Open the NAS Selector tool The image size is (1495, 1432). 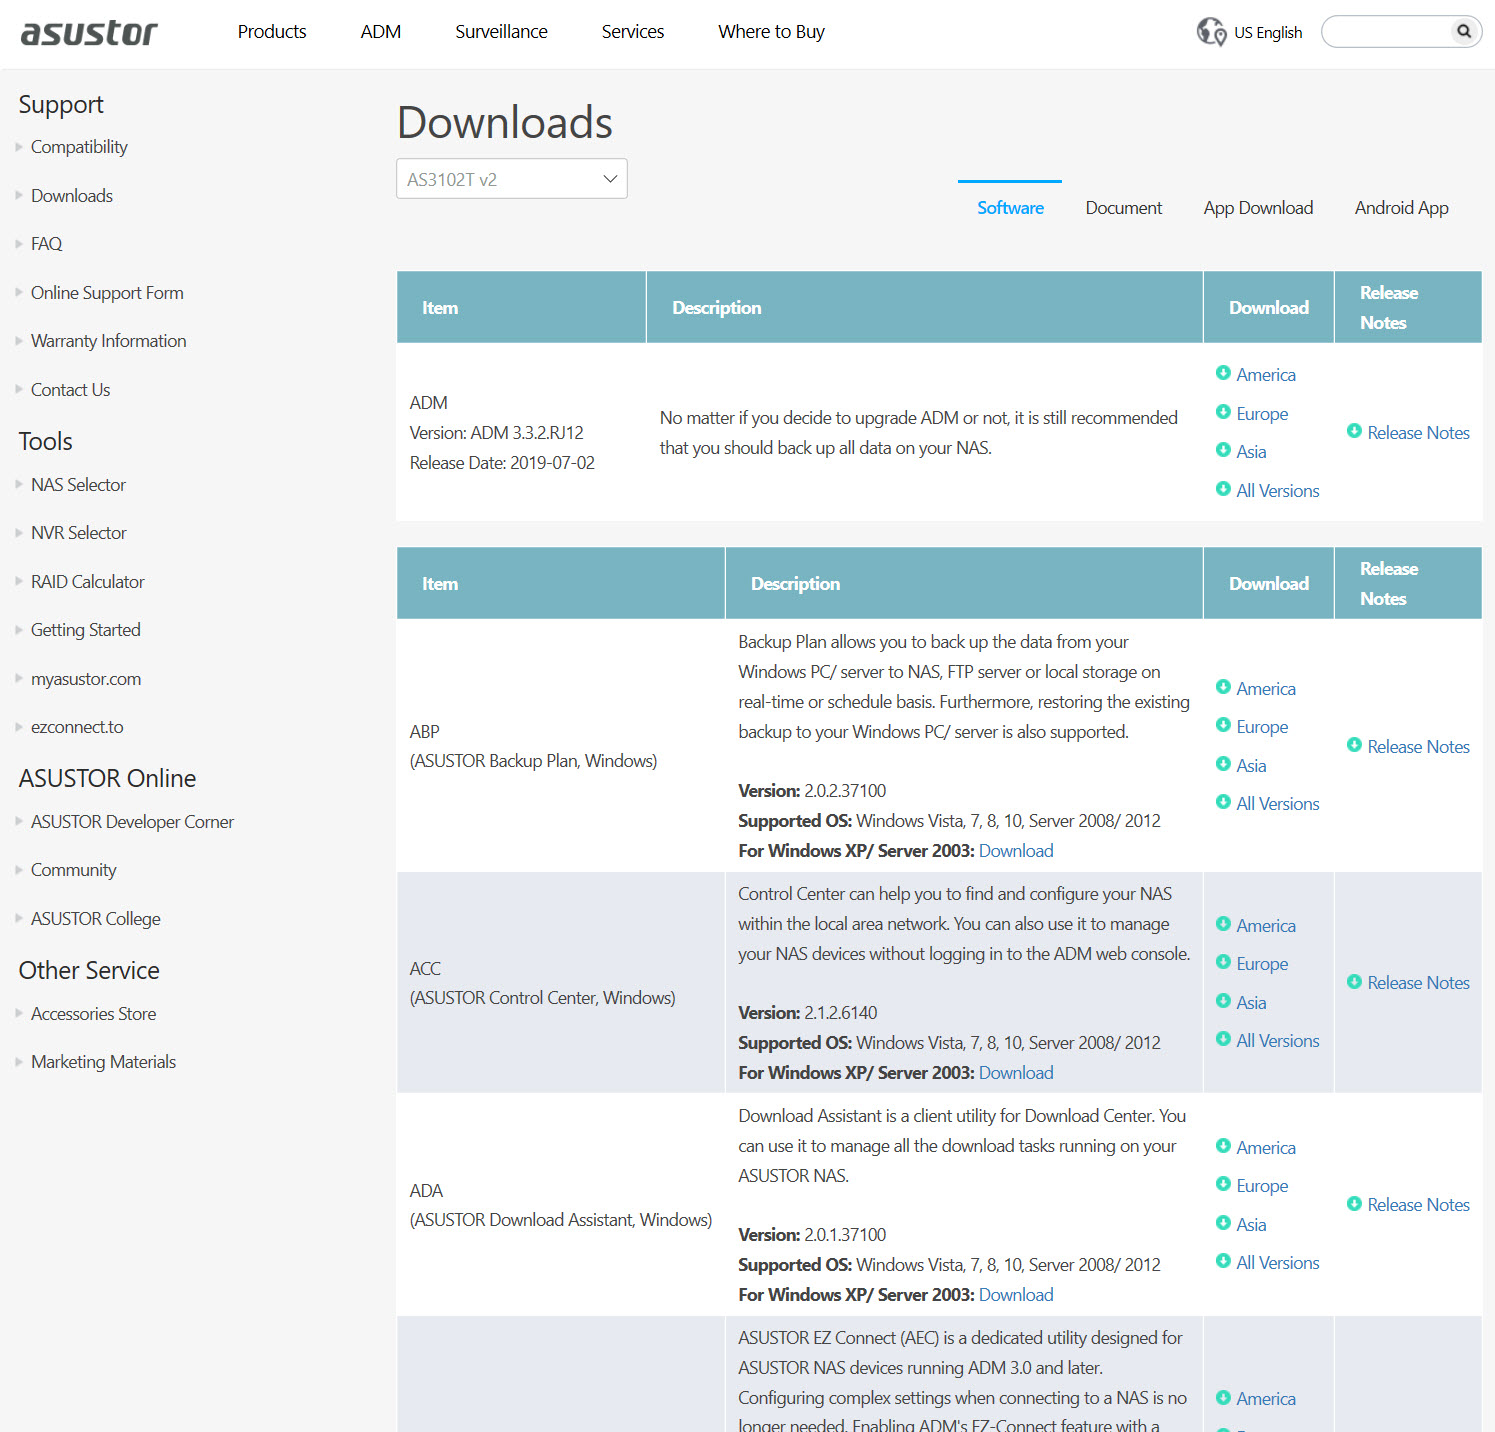tap(78, 485)
